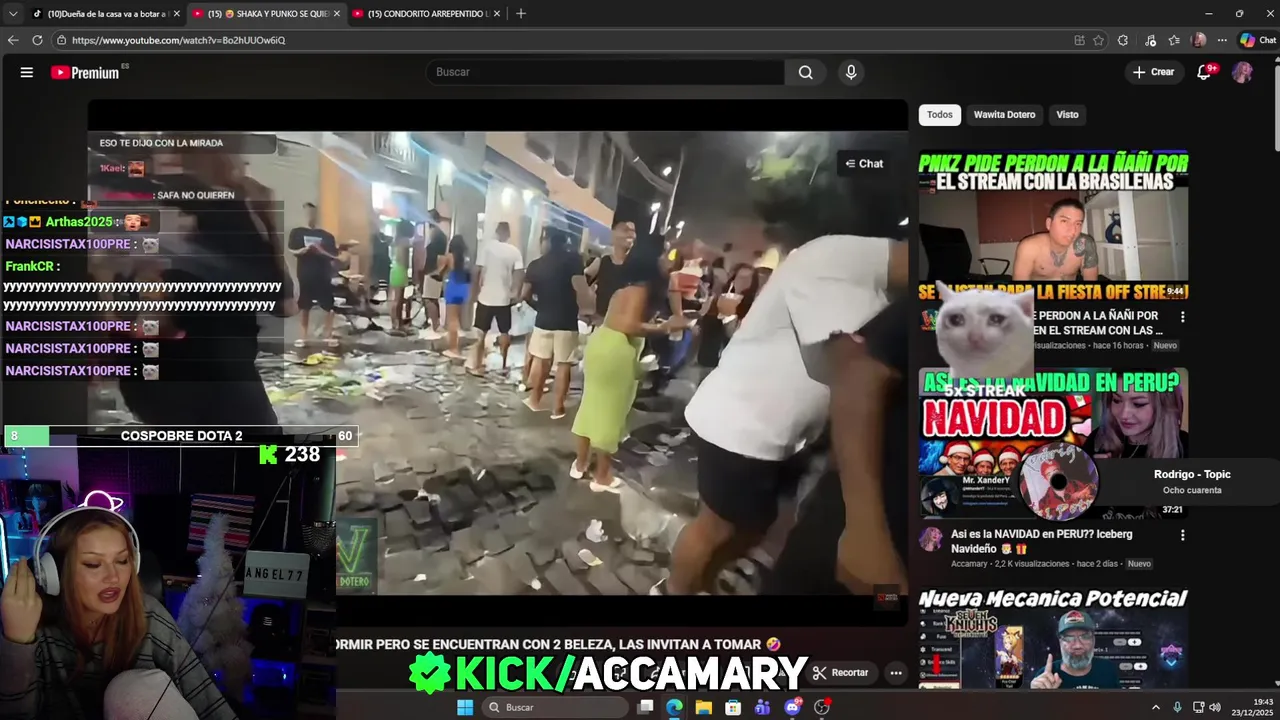Open Microsoft Edge from the taskbar

(x=674, y=707)
